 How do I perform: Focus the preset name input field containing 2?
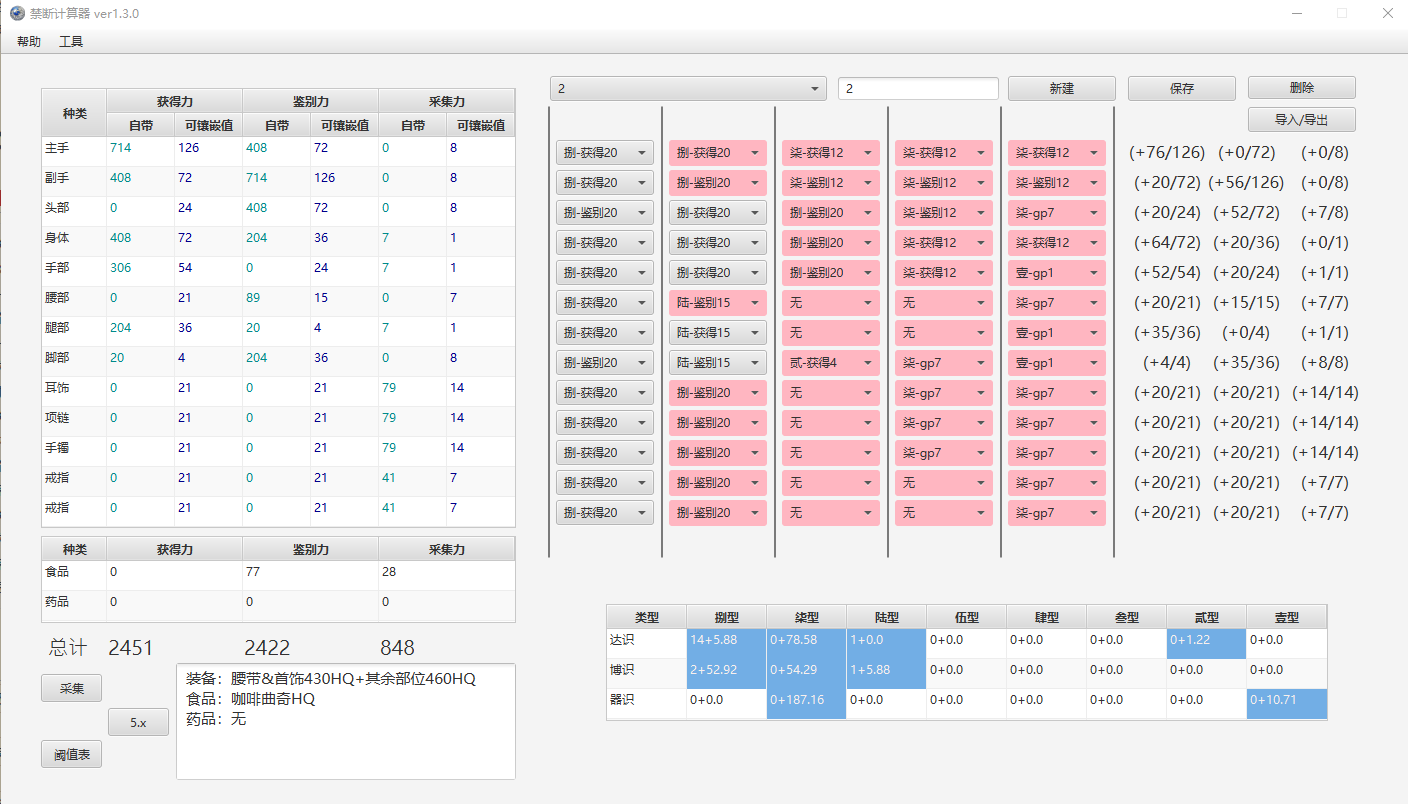pos(918,88)
